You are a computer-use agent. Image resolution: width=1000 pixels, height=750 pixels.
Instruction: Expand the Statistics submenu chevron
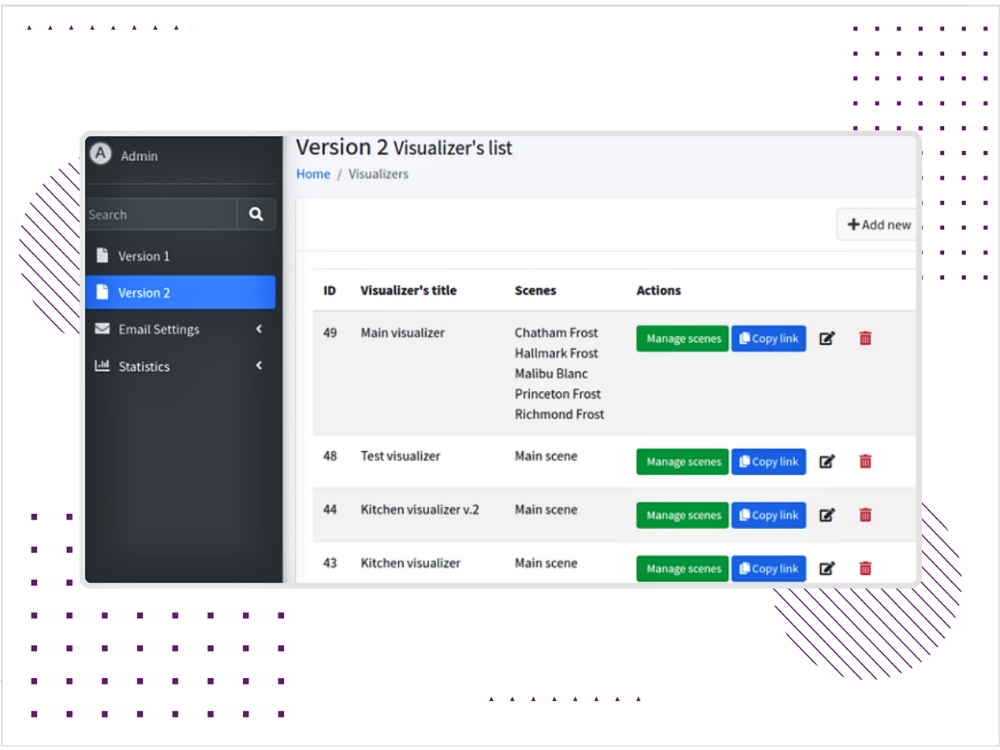[x=259, y=365]
